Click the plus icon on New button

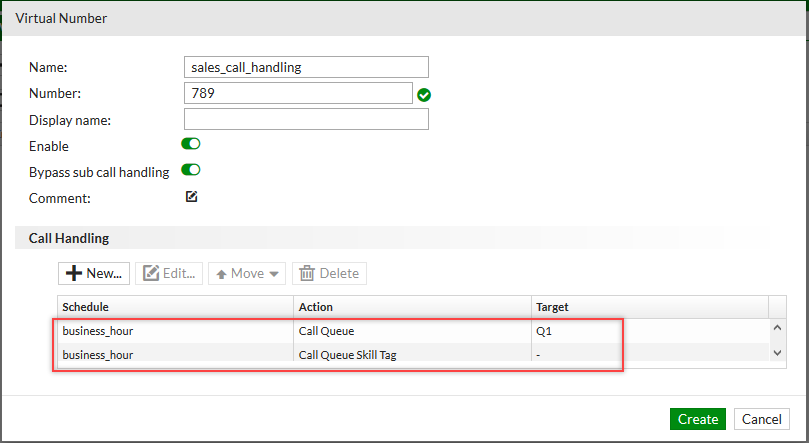[x=74, y=273]
